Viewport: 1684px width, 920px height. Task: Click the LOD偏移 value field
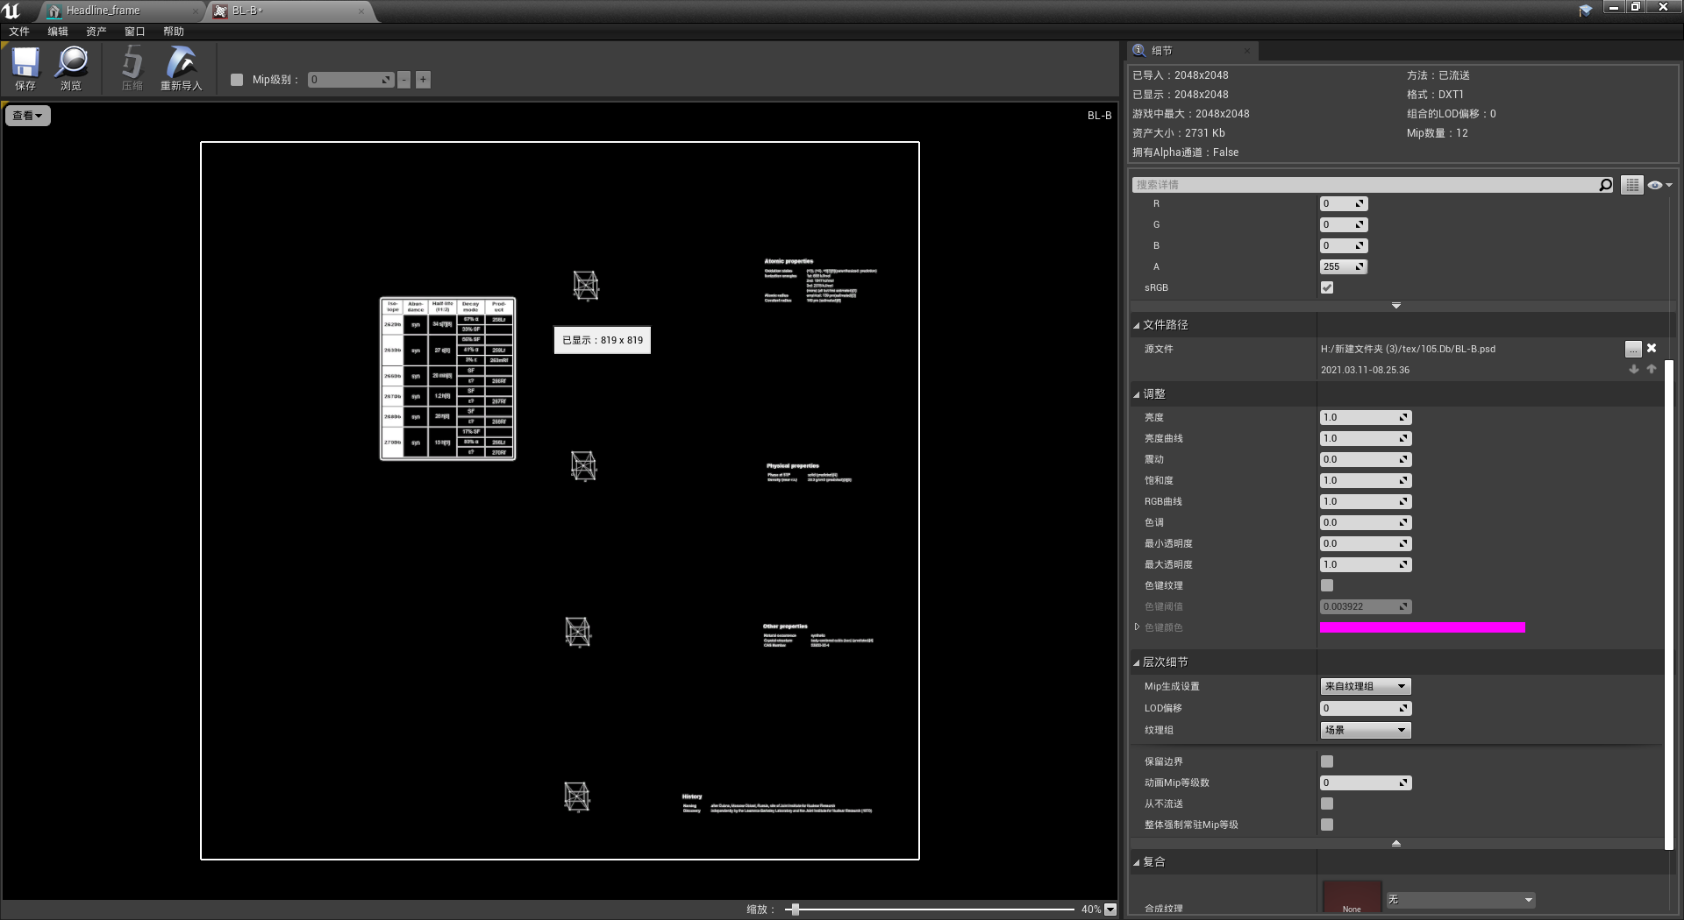click(x=1365, y=709)
